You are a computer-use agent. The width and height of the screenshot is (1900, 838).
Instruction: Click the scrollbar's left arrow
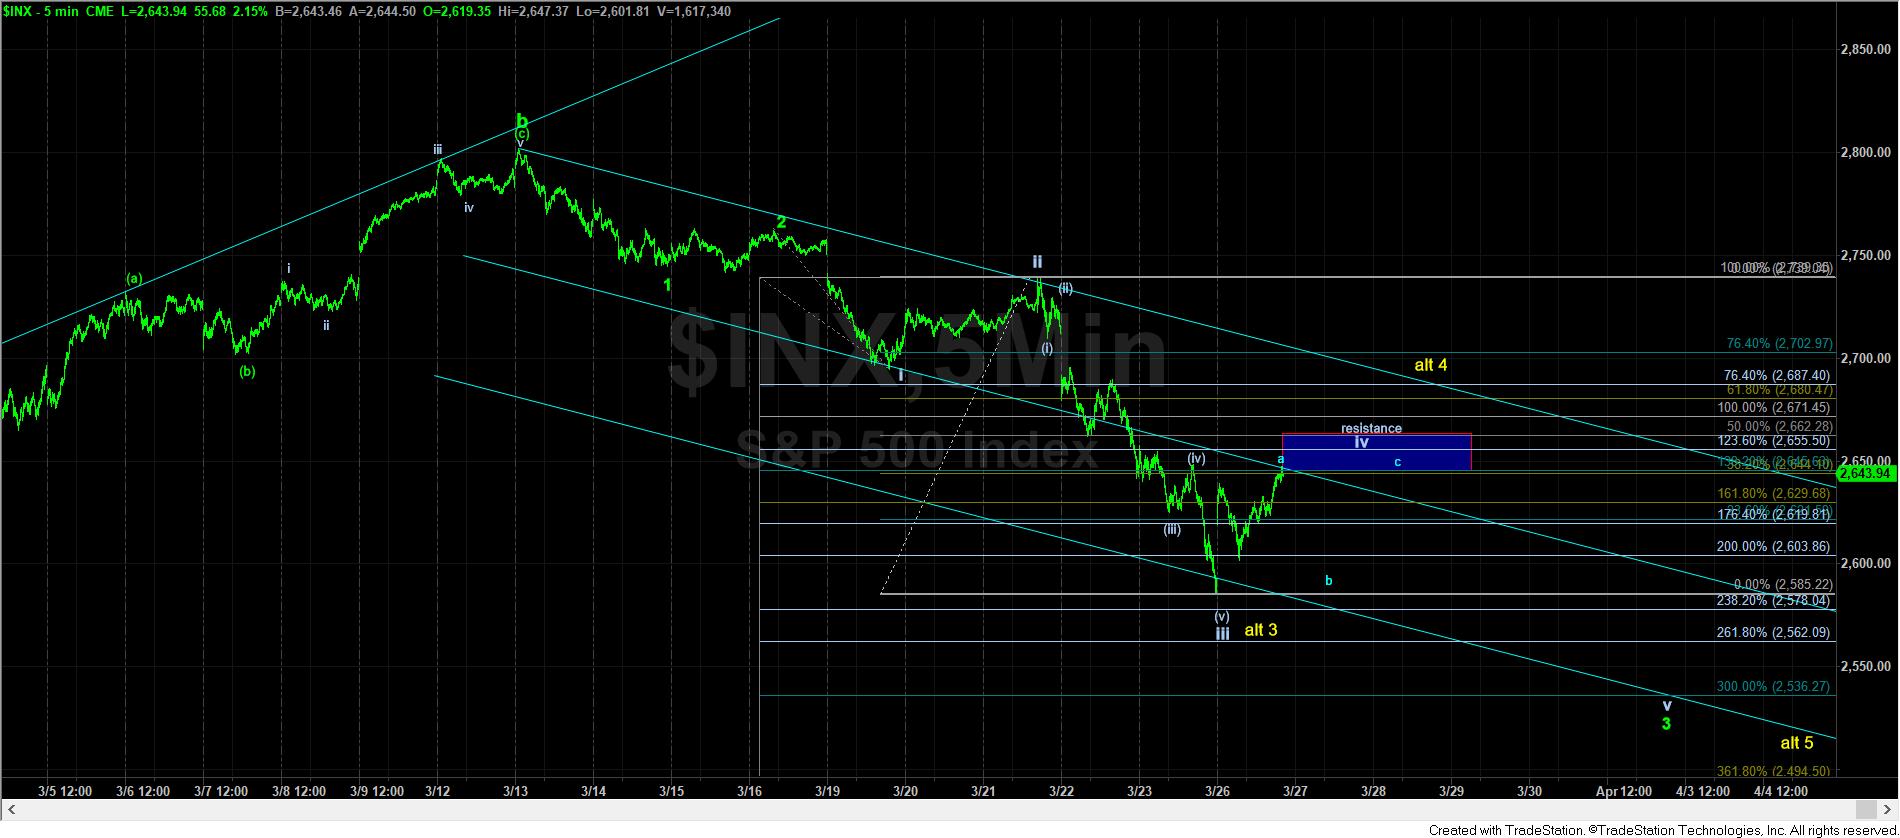click(11, 809)
